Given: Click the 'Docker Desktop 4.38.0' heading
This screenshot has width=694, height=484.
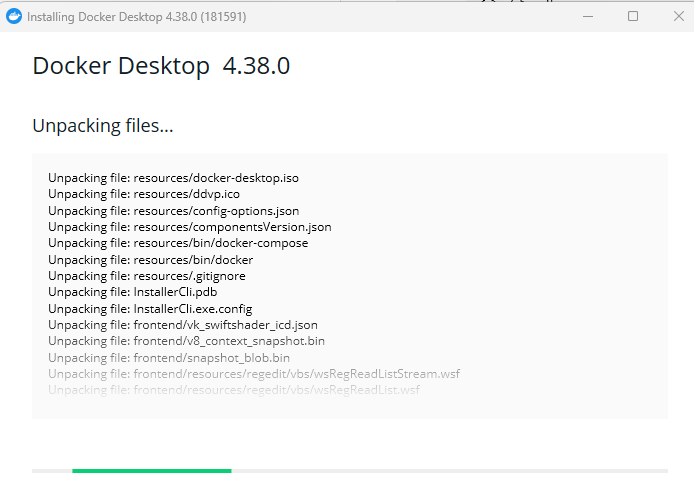Looking at the screenshot, I should 161,66.
